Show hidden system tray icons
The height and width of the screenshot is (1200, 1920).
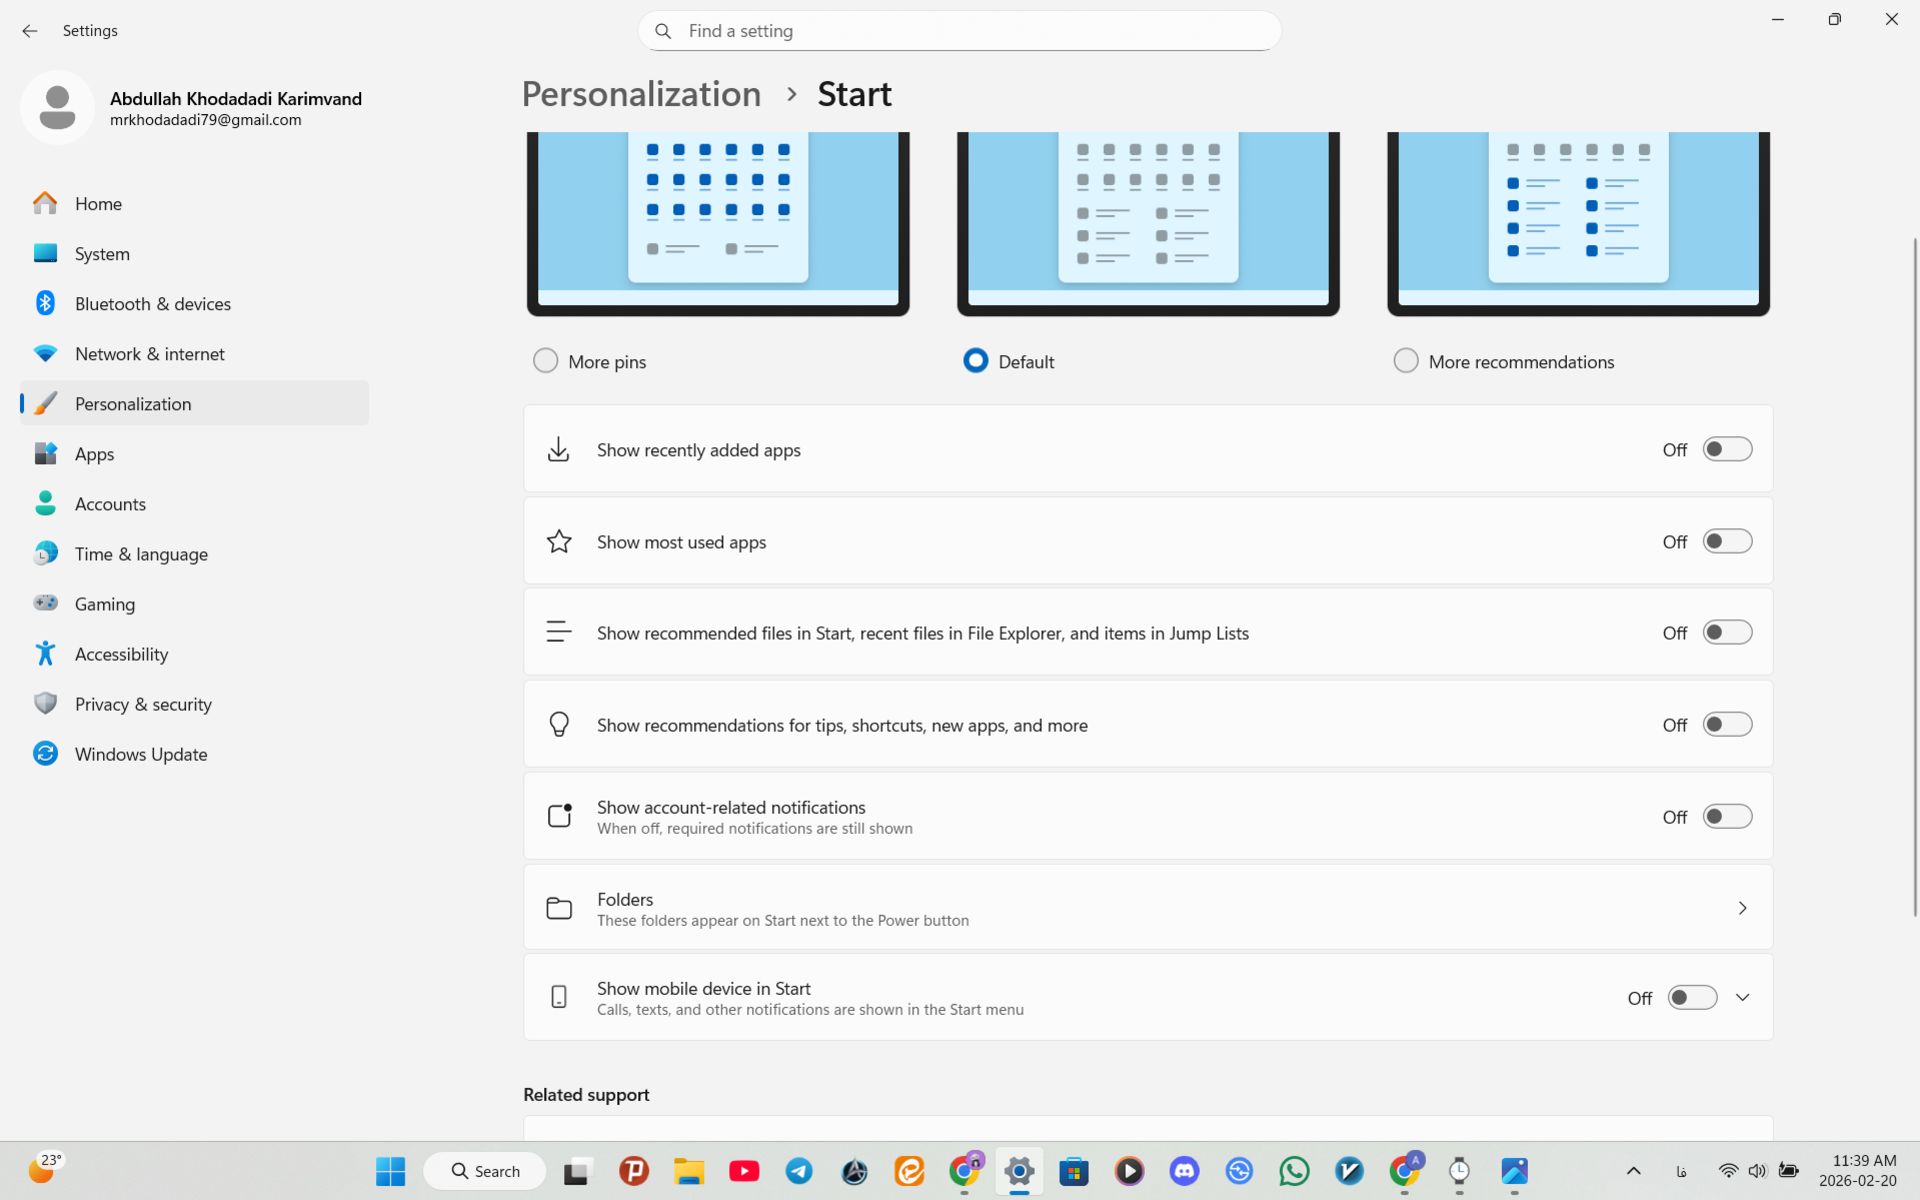(x=1633, y=1171)
